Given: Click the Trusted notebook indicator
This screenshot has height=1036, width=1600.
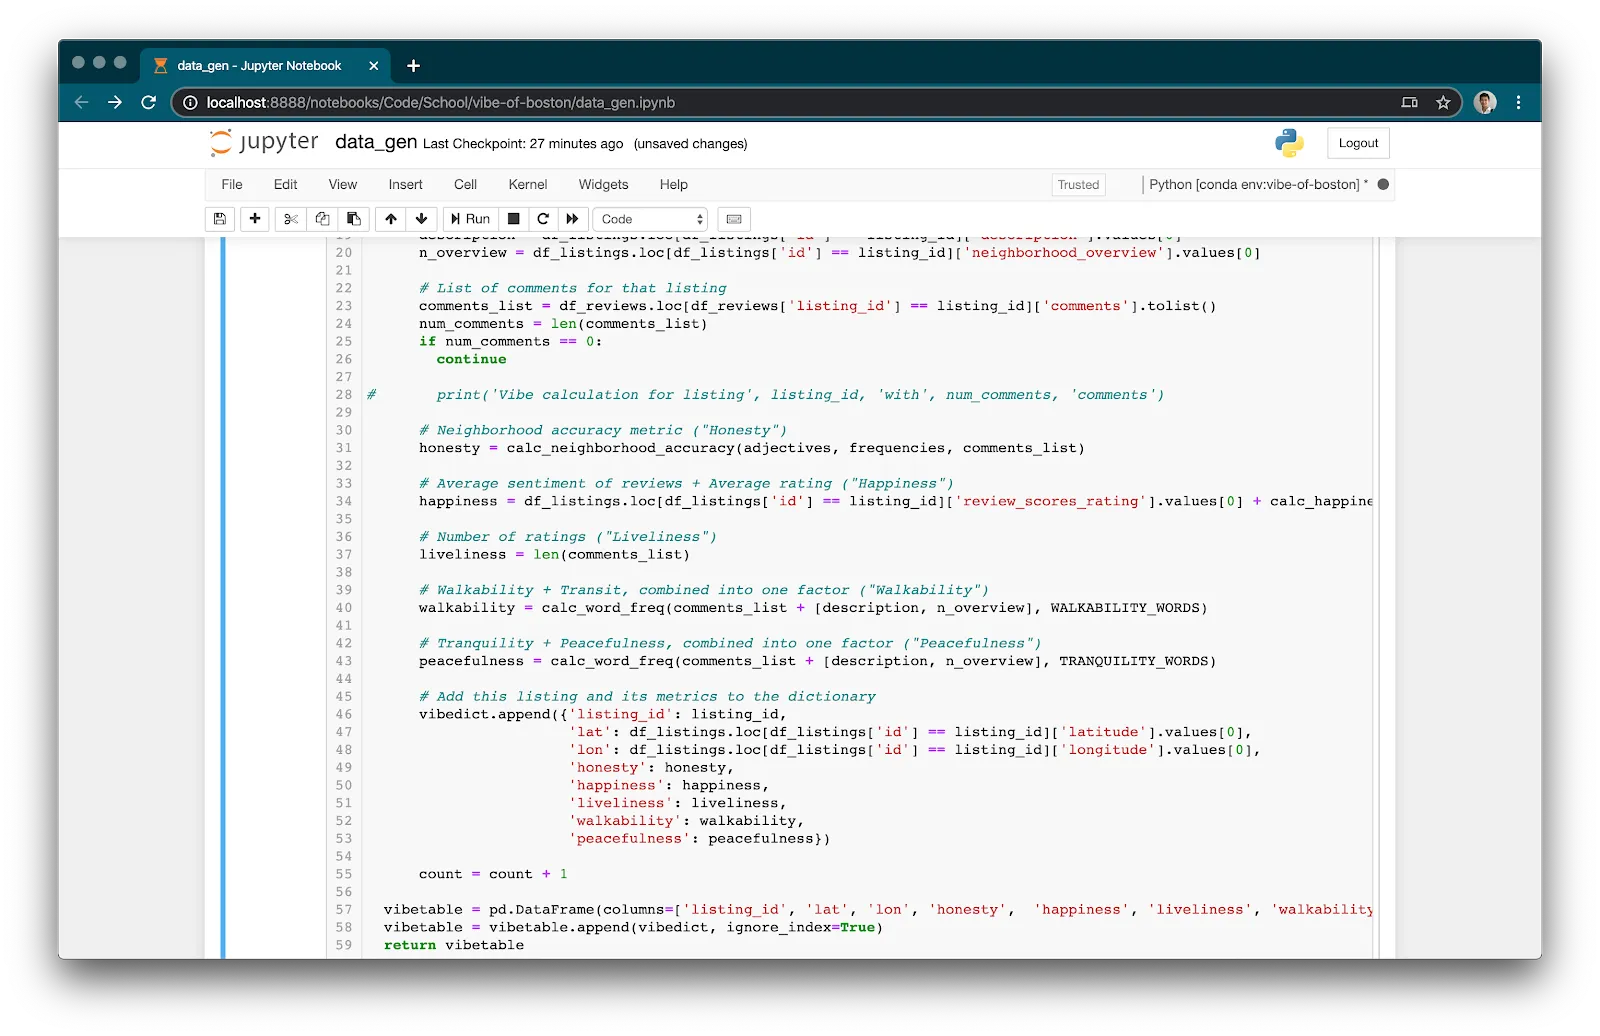Looking at the screenshot, I should point(1078,184).
